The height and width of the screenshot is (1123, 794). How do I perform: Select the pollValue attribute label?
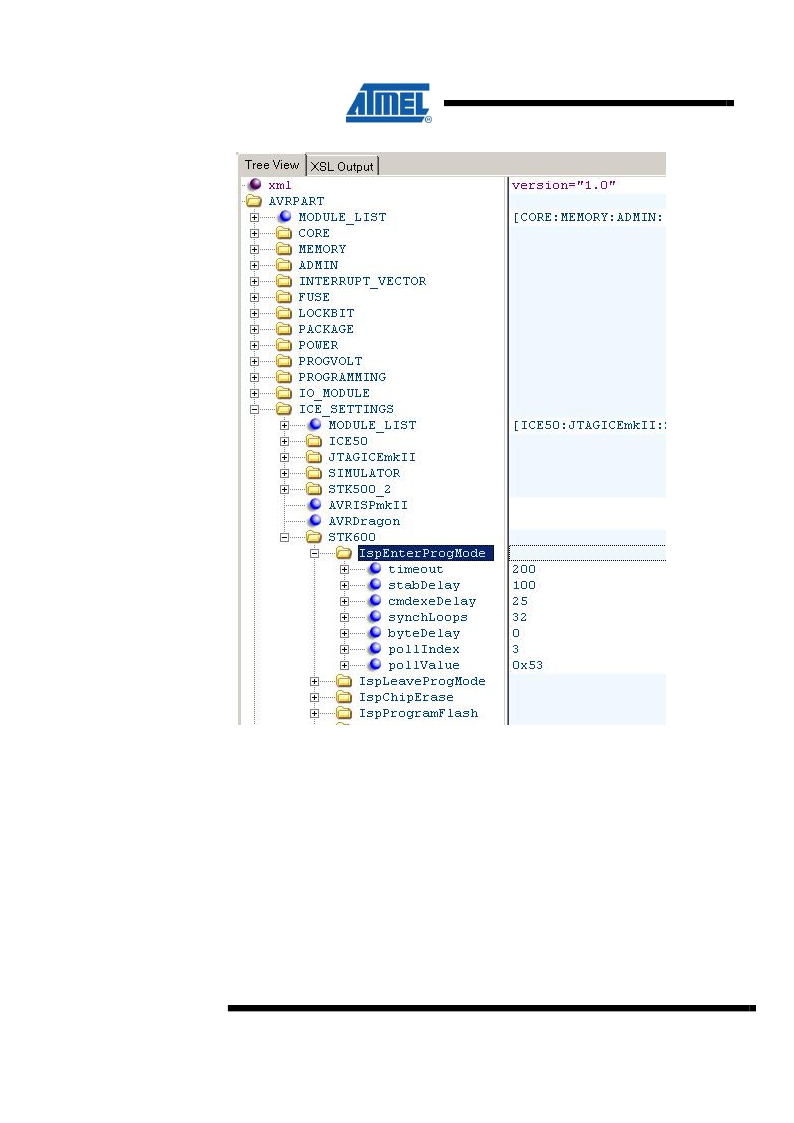tap(424, 665)
